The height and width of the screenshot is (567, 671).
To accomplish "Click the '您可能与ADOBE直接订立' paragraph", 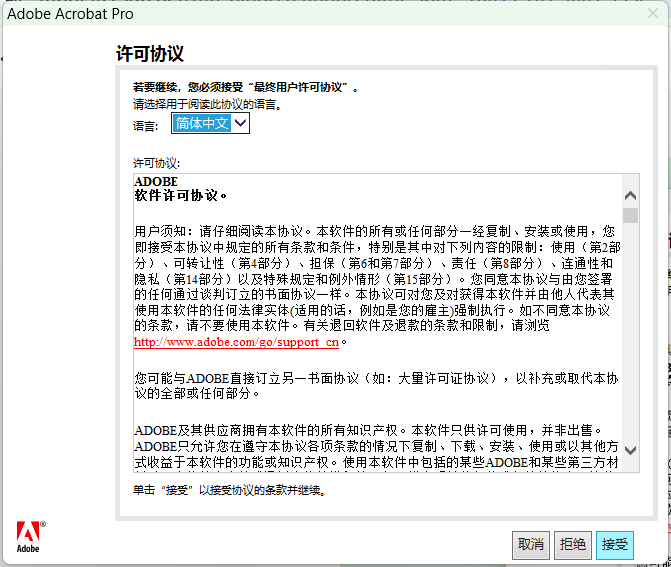I will click(x=377, y=386).
